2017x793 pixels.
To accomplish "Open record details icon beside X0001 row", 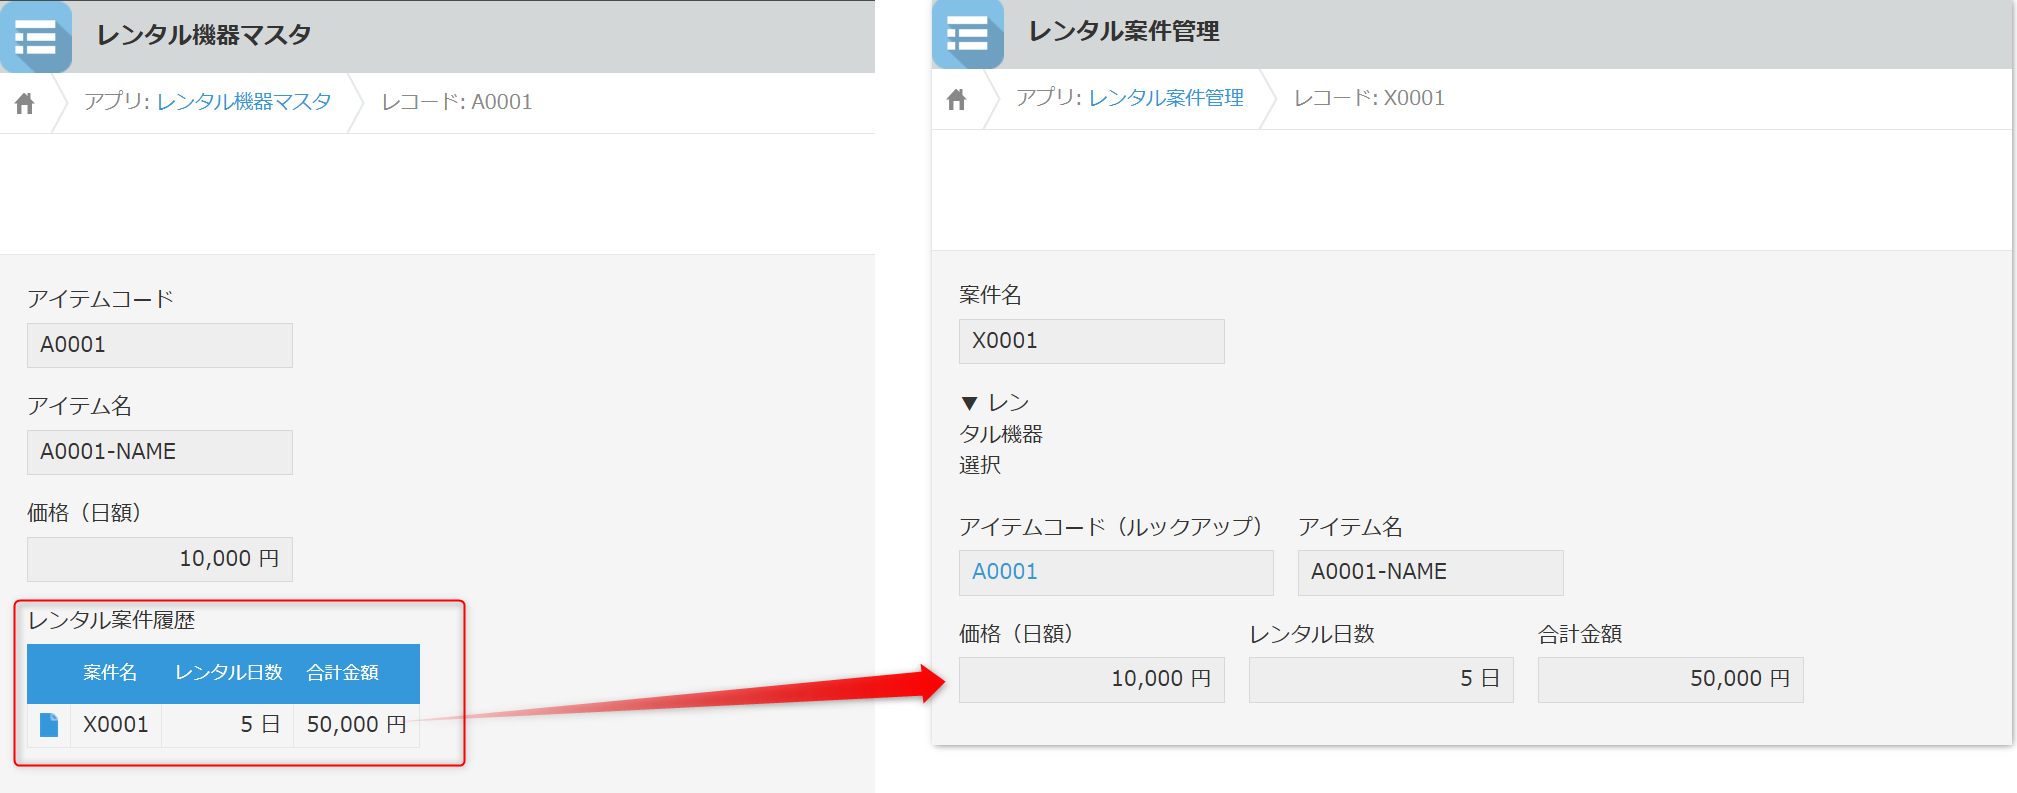I will 48,725.
